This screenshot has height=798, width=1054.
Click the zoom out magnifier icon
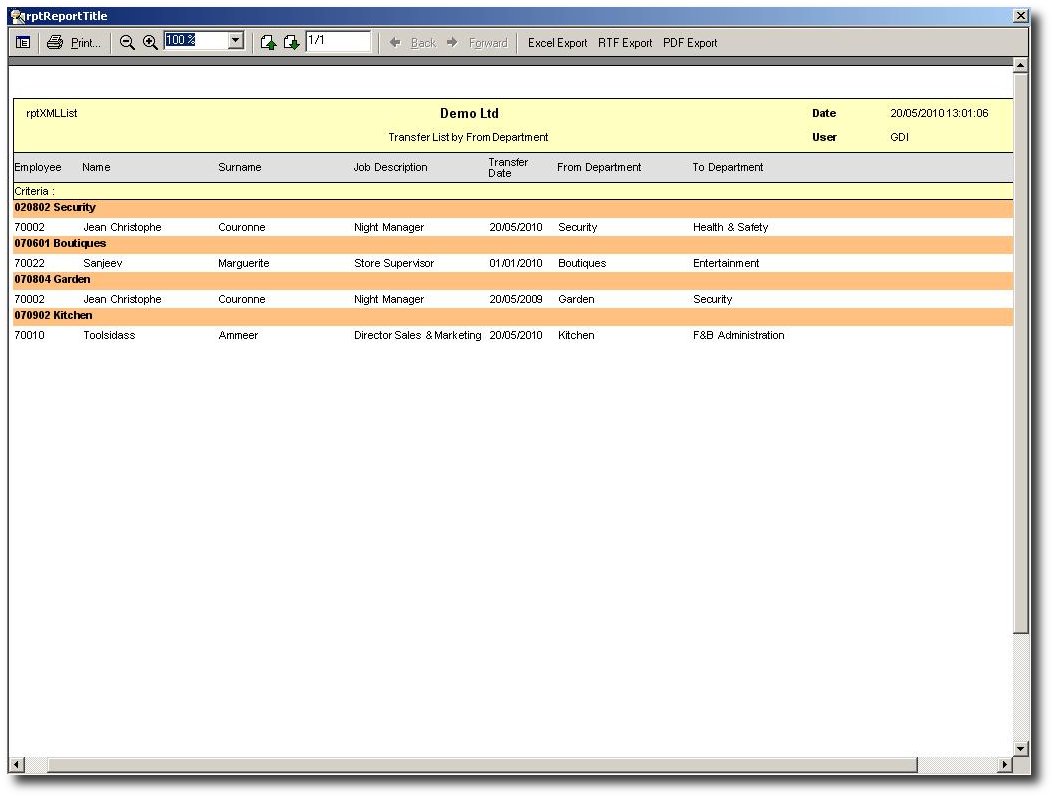point(127,43)
